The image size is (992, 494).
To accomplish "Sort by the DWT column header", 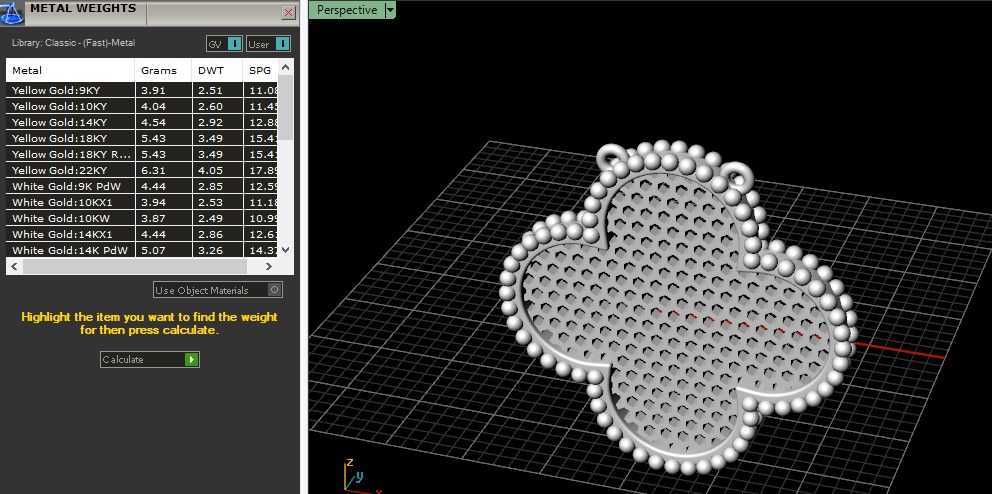I will (x=217, y=70).
